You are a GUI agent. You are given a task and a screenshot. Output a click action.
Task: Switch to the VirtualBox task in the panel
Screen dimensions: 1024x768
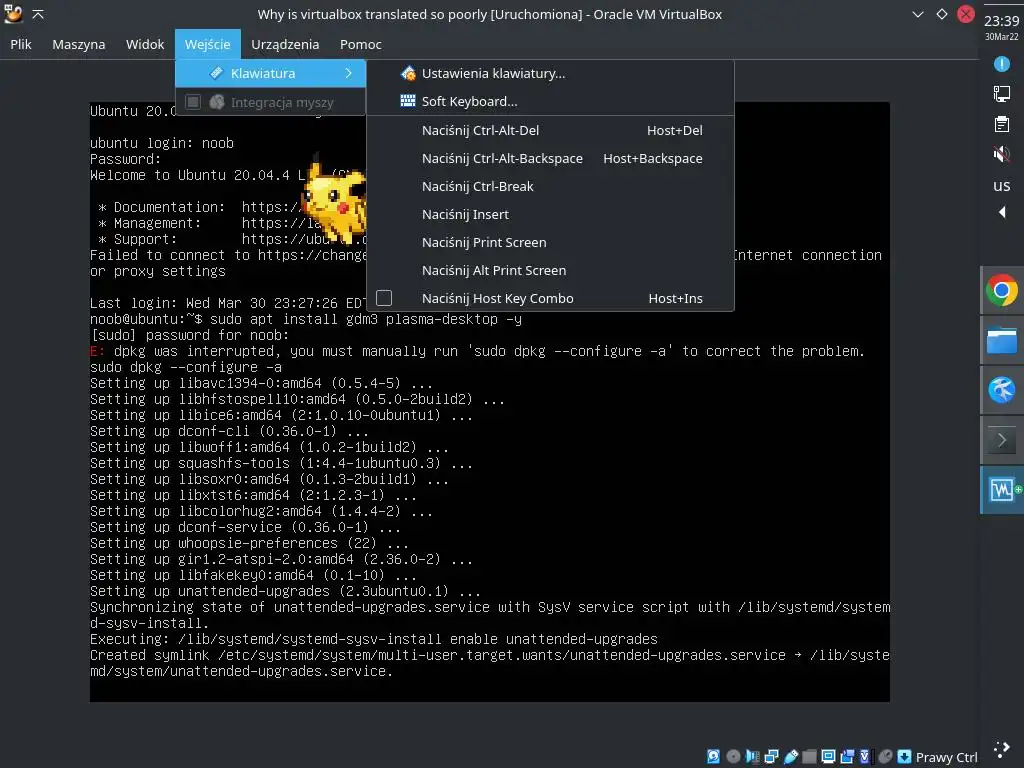pos(1002,490)
